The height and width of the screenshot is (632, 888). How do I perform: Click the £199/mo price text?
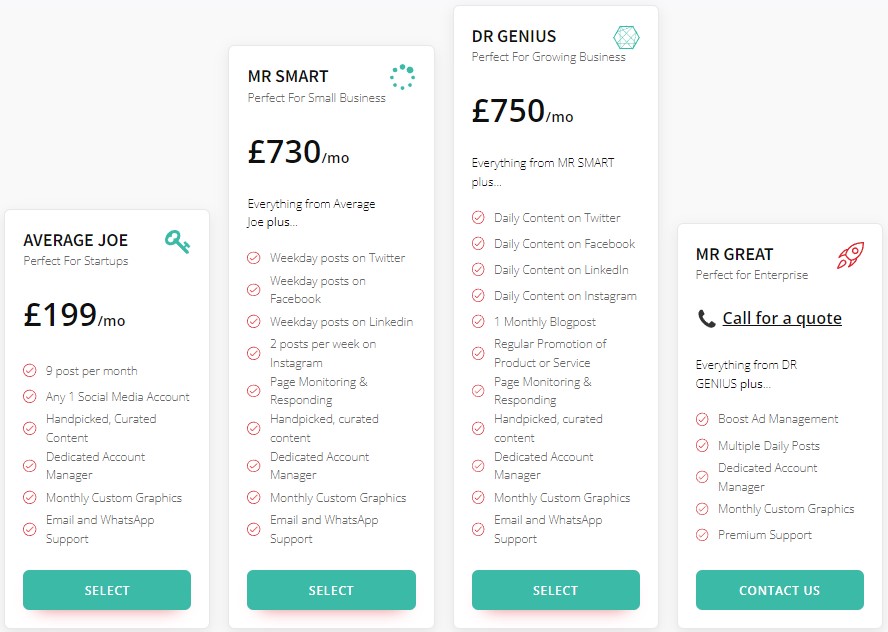tap(74, 316)
